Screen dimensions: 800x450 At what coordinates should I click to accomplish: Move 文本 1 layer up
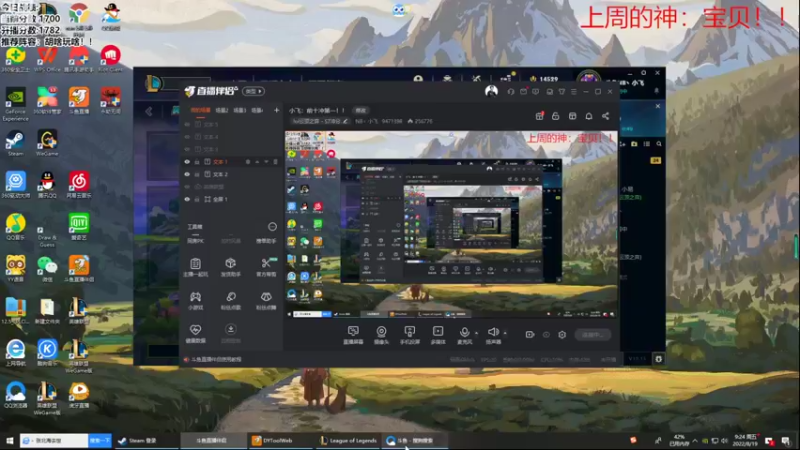click(x=257, y=162)
